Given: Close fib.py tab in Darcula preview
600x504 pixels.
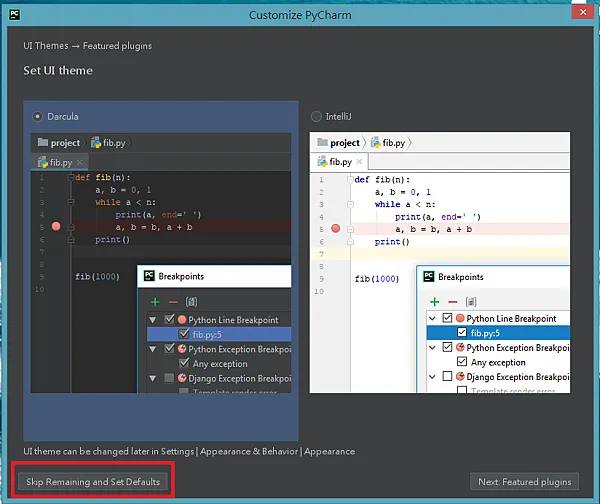Looking at the screenshot, I should tap(80, 163).
